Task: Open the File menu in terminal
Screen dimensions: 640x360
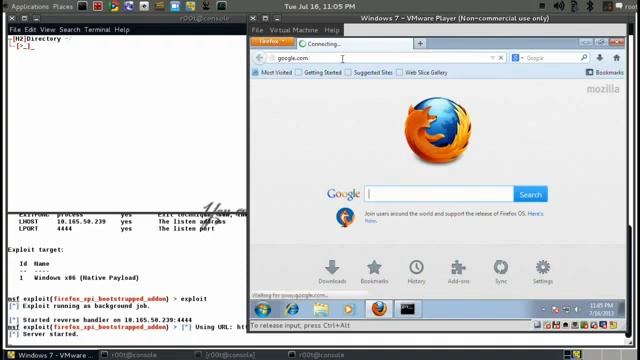Action: tap(15, 29)
